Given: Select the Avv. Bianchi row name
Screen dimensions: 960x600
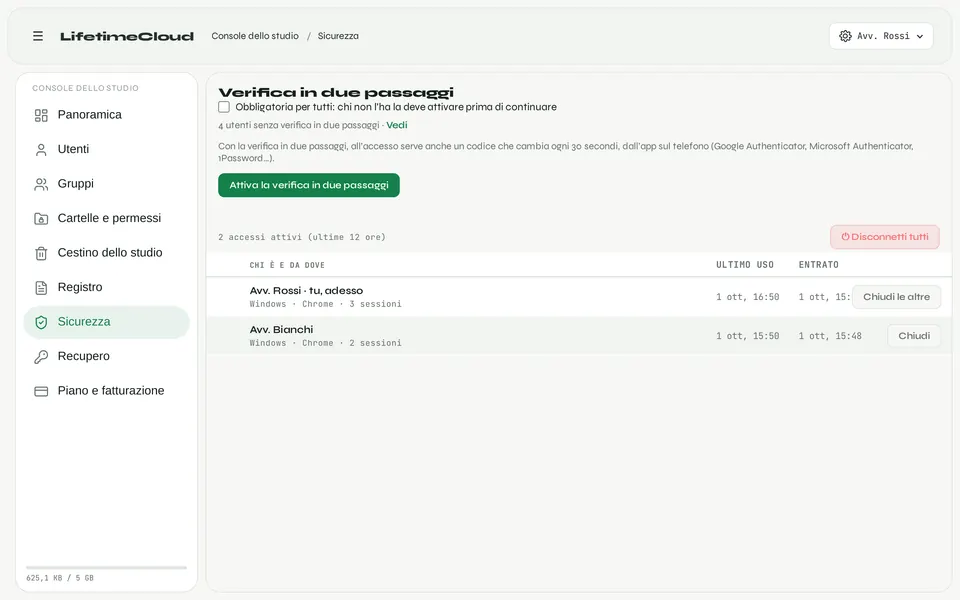Looking at the screenshot, I should (281, 329).
